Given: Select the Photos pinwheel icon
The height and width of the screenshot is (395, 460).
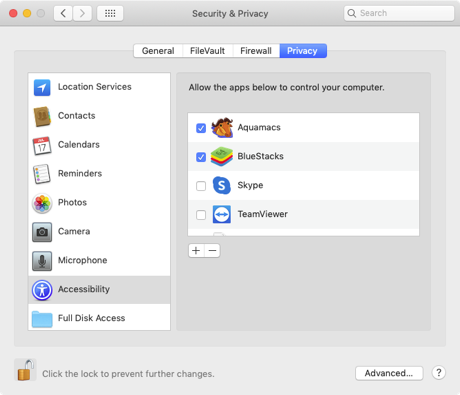Looking at the screenshot, I should coord(42,203).
